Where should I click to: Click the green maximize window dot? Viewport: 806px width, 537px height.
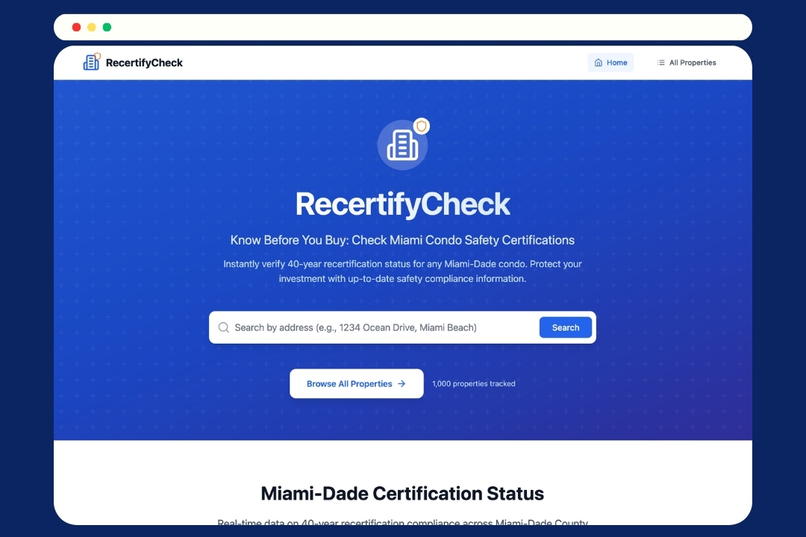[x=107, y=27]
